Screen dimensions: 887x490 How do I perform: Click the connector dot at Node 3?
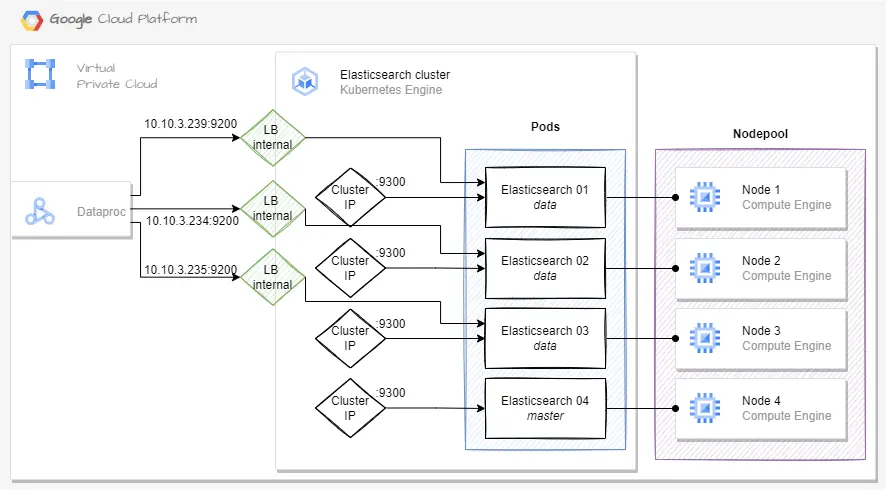[675, 338]
